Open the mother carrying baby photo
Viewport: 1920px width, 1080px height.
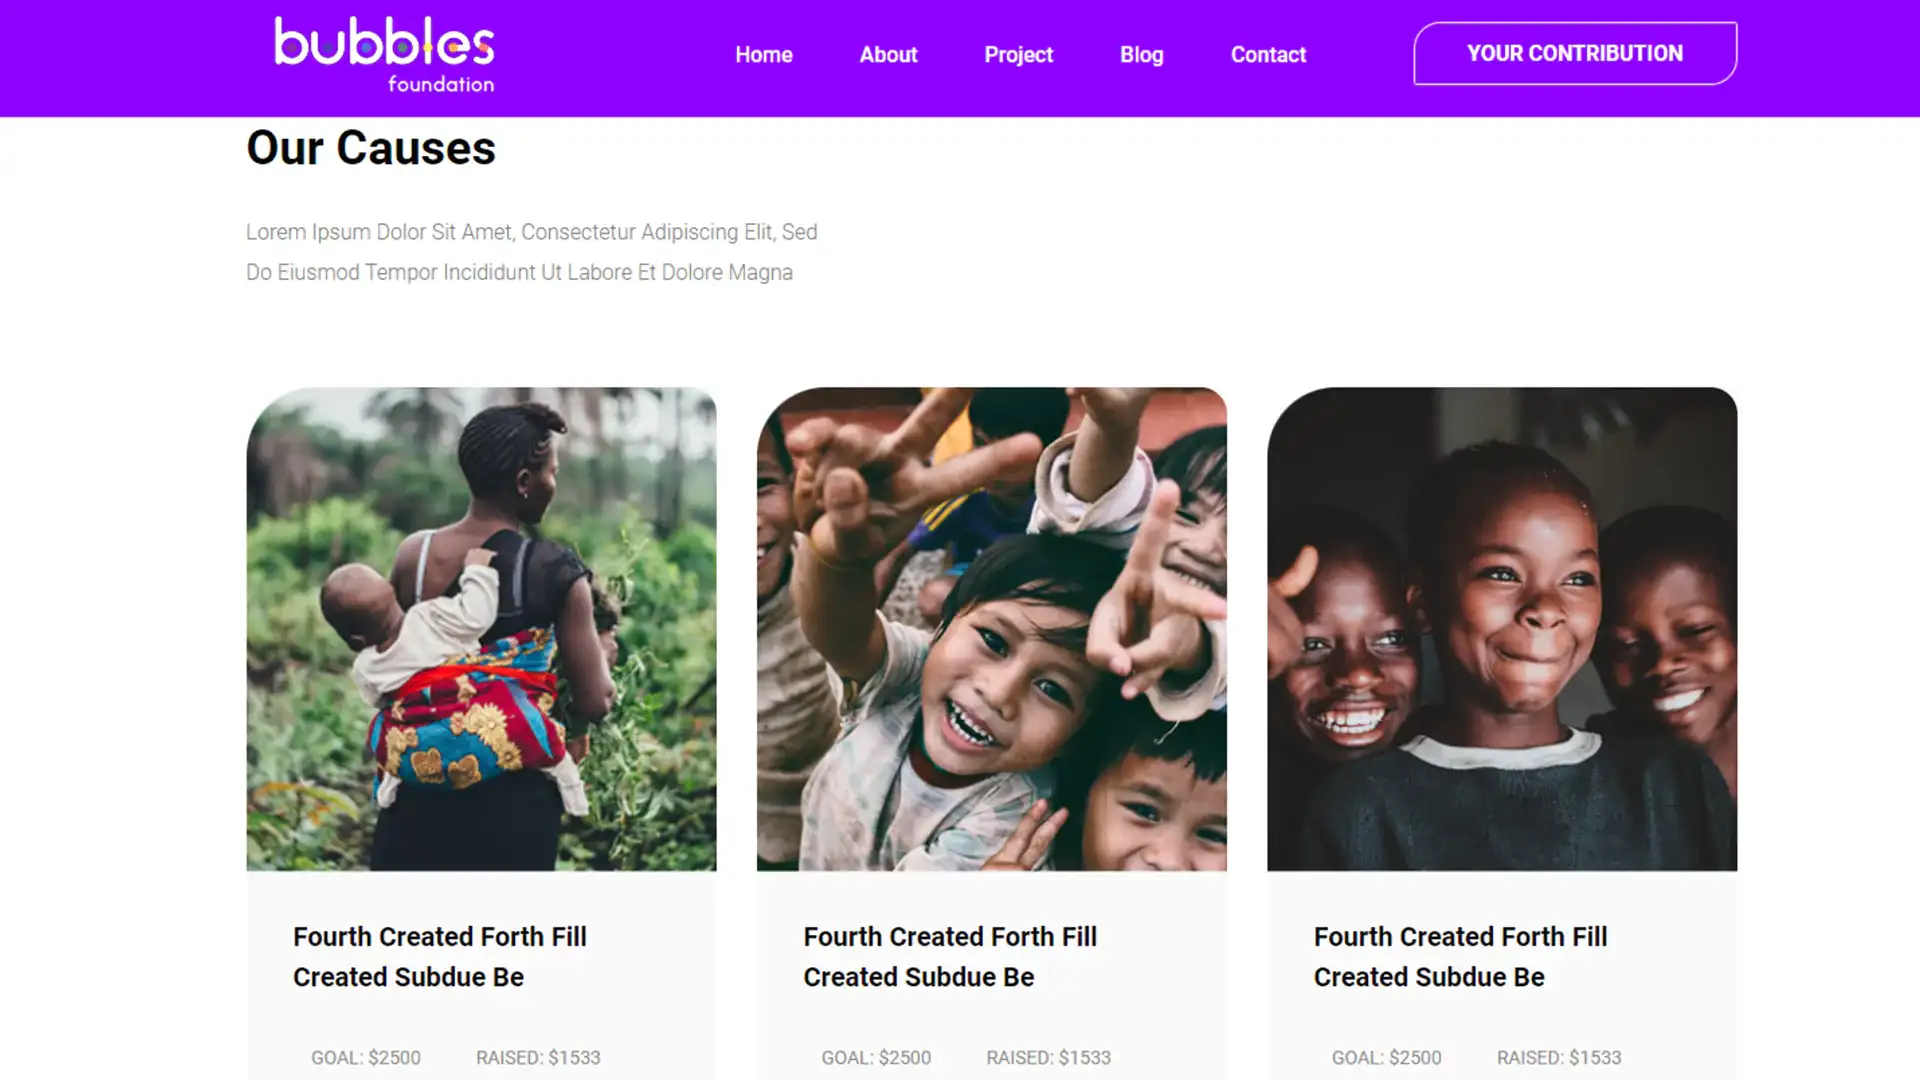point(481,628)
